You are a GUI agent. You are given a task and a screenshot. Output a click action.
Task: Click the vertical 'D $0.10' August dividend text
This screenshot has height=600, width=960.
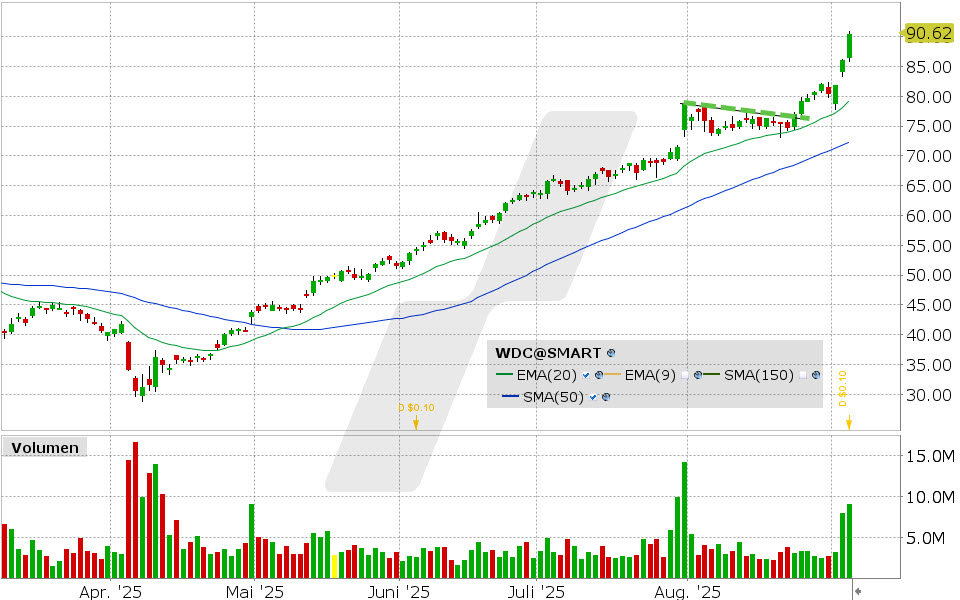click(x=842, y=388)
